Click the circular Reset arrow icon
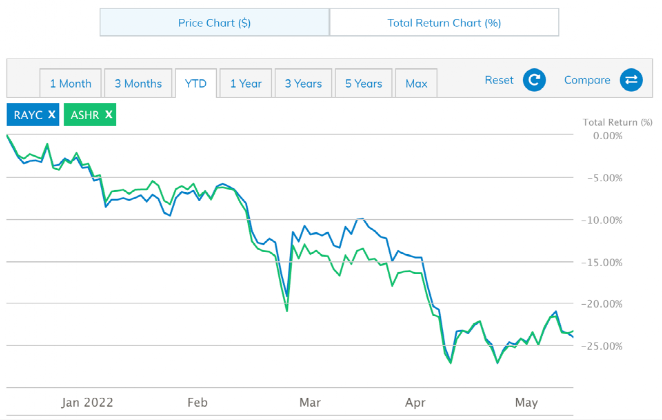This screenshot has width=662, height=420. 534,81
